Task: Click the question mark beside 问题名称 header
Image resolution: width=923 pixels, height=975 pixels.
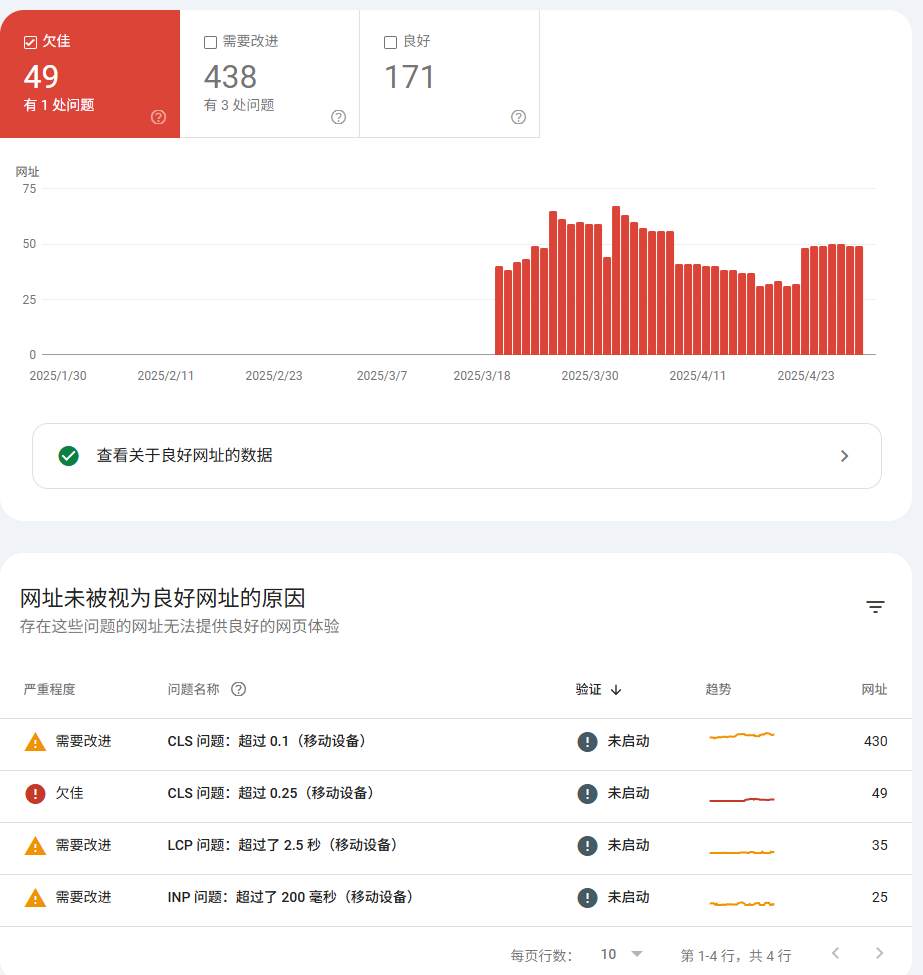Action: click(x=237, y=689)
